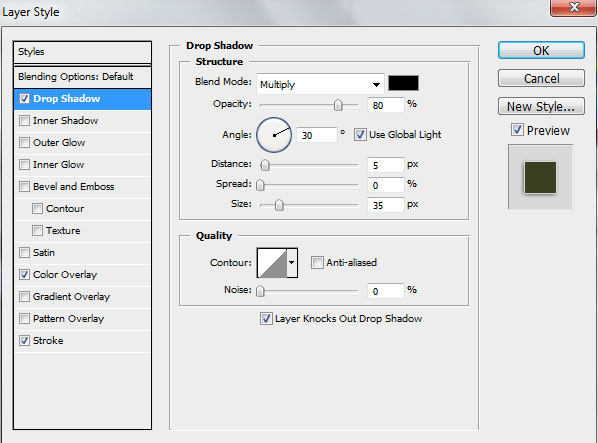Enable the Anti-aliased checkbox

(317, 263)
